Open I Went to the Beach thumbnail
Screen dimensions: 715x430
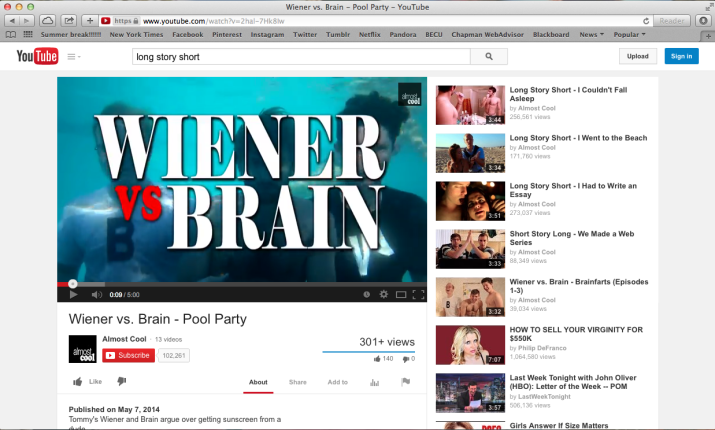point(470,153)
